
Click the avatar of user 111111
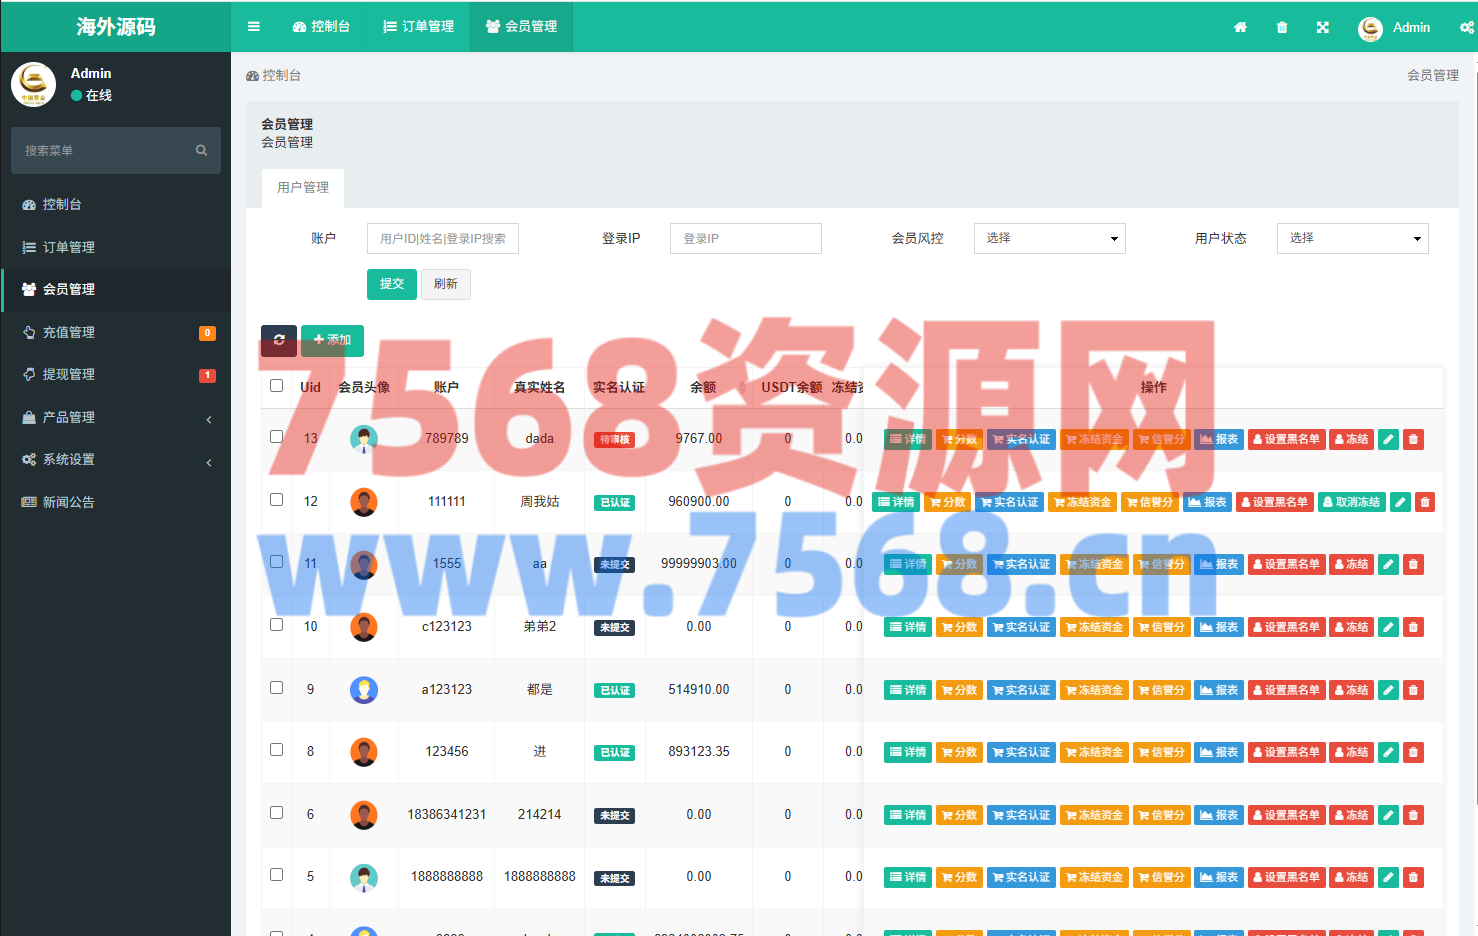(x=364, y=502)
